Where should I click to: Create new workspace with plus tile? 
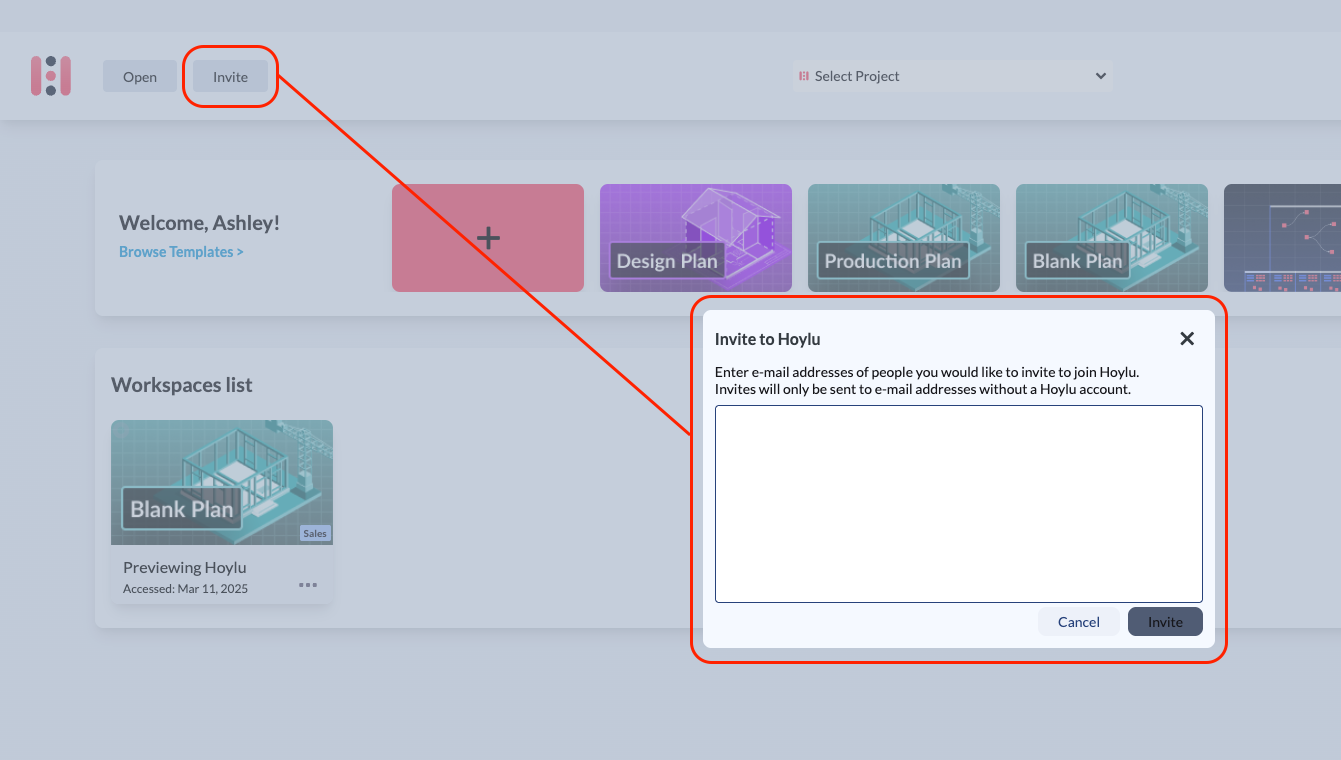pyautogui.click(x=488, y=238)
